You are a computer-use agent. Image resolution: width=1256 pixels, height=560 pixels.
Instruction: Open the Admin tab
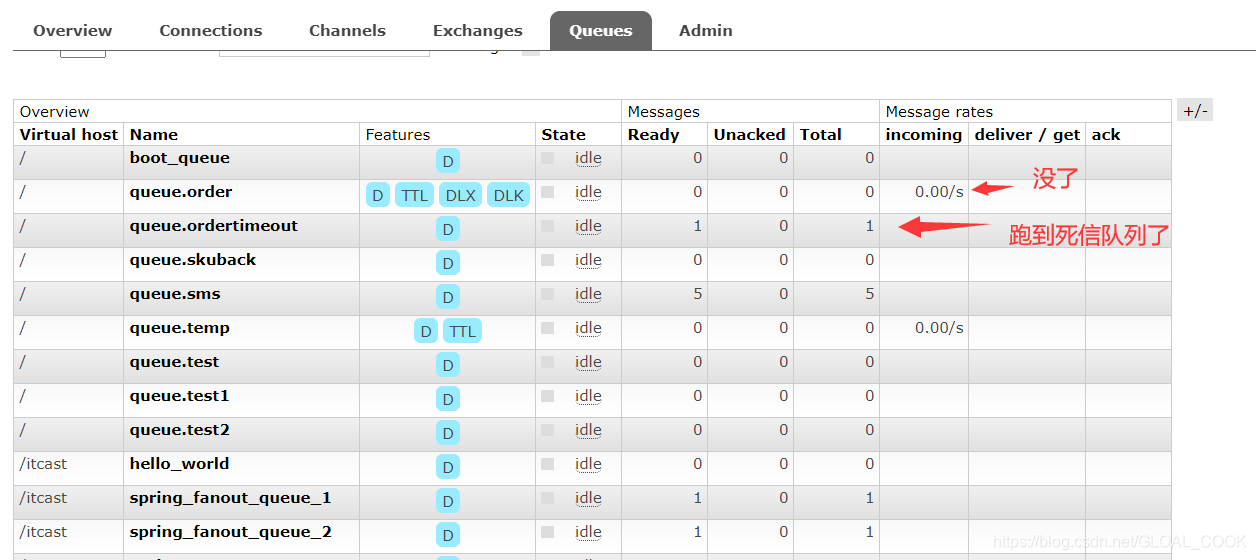(x=706, y=31)
